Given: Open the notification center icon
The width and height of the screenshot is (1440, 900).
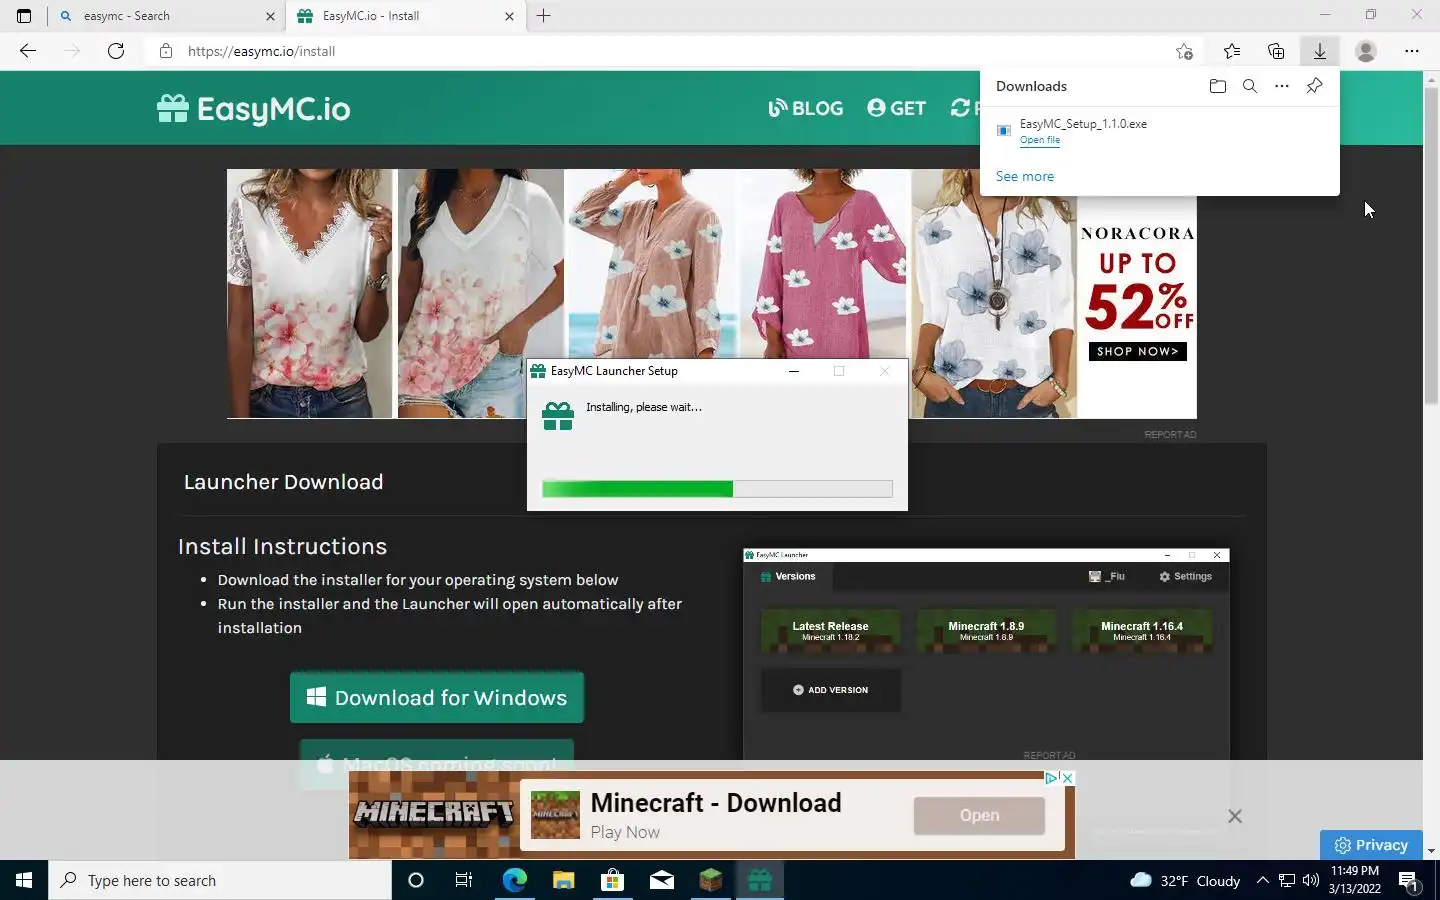Looking at the screenshot, I should point(1409,881).
